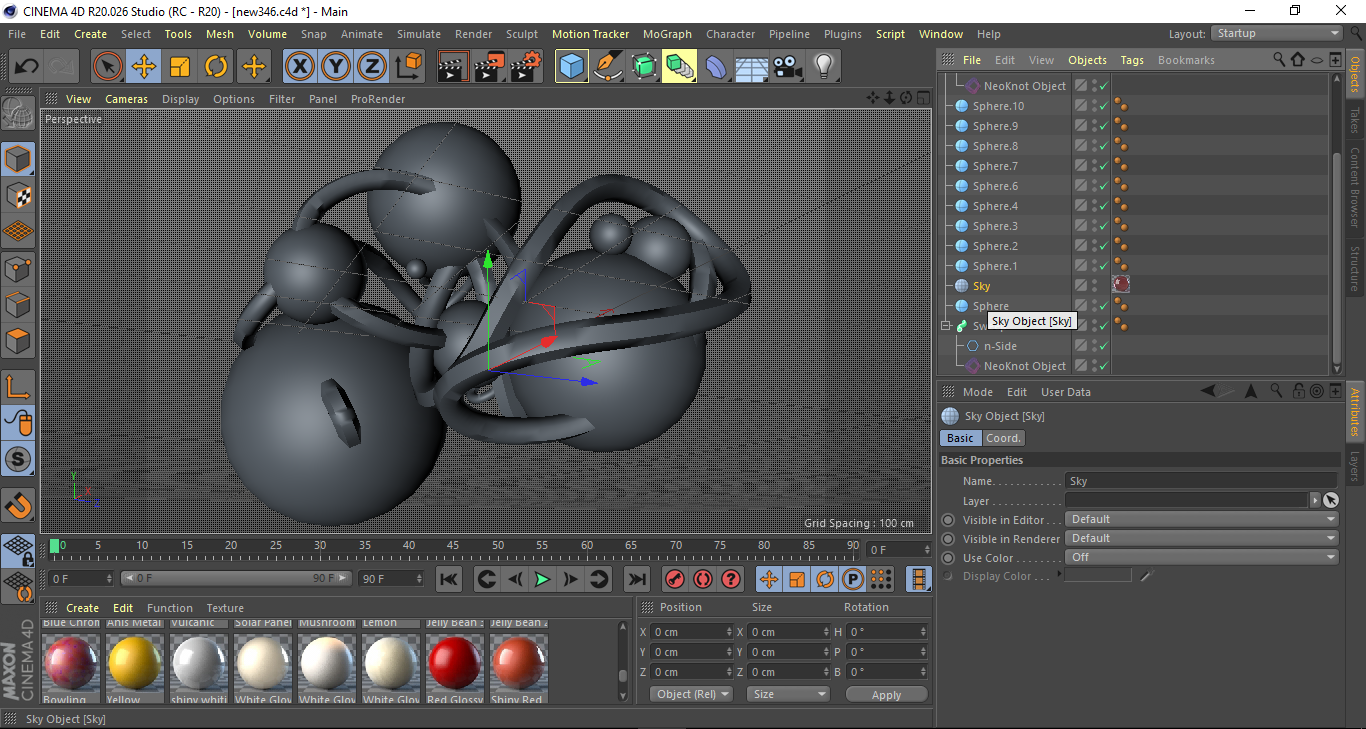Toggle Use Color keyframe circle
Image resolution: width=1366 pixels, height=729 pixels.
pyautogui.click(x=948, y=558)
